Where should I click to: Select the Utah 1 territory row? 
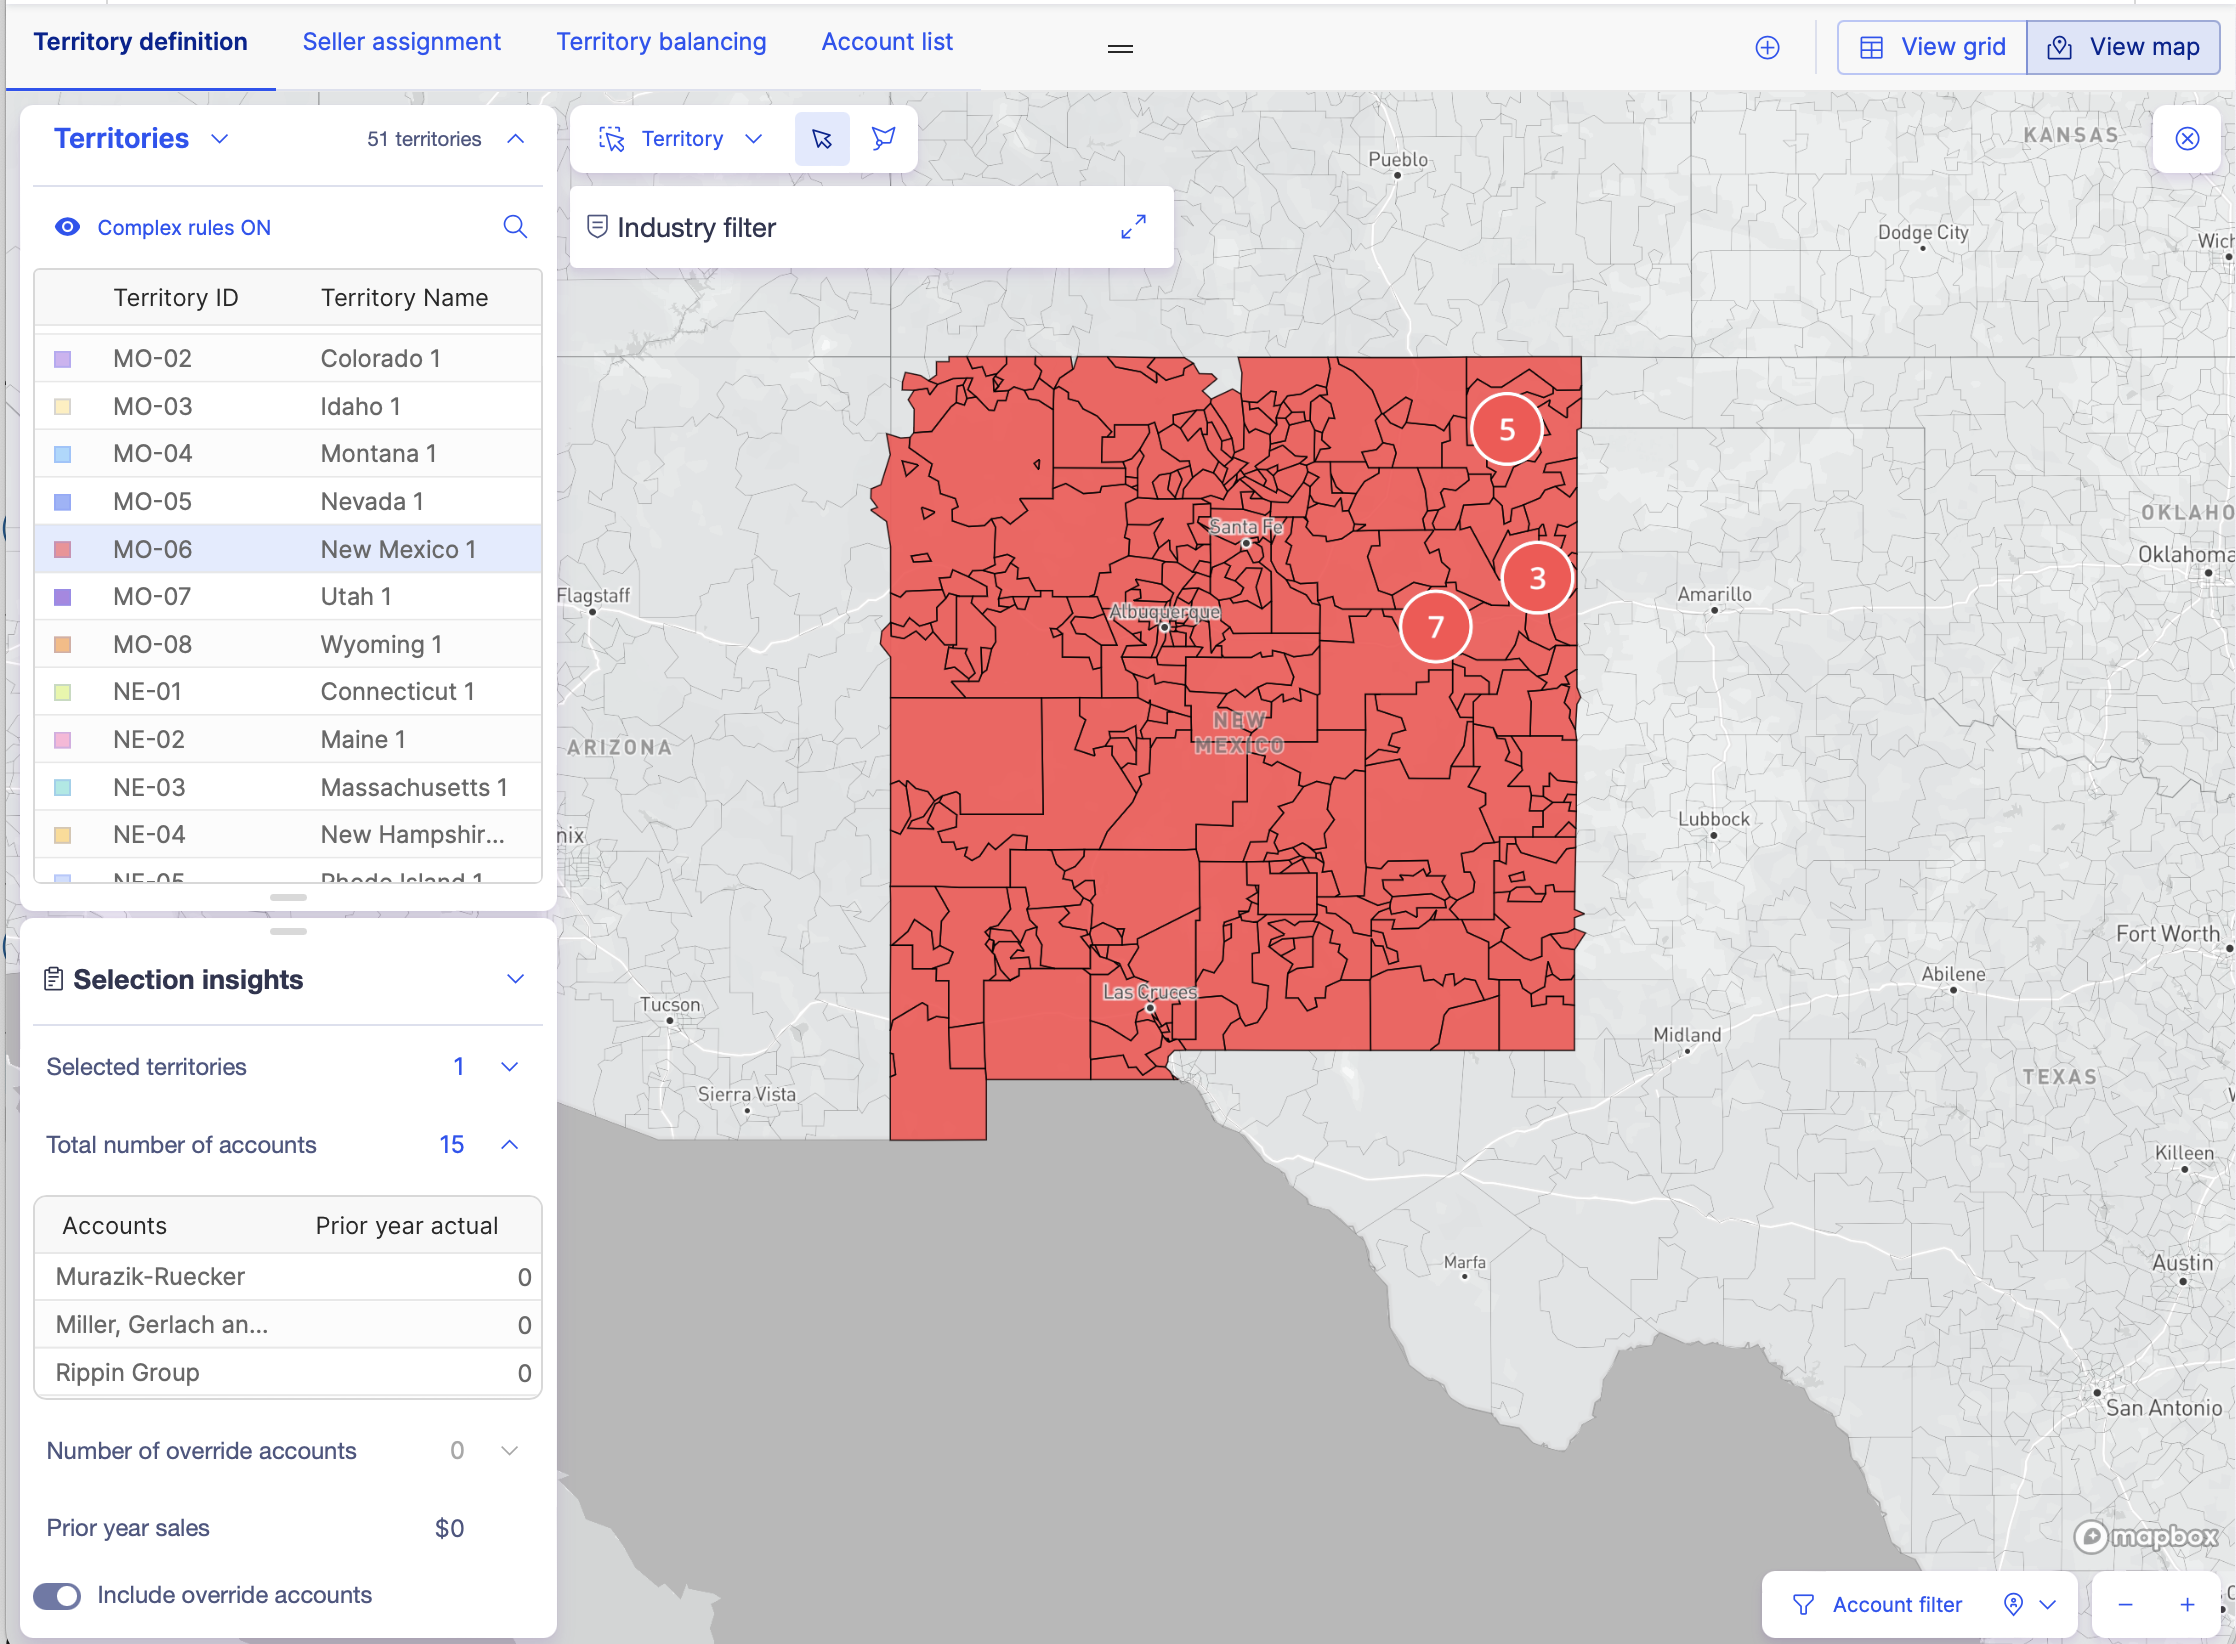(x=288, y=597)
